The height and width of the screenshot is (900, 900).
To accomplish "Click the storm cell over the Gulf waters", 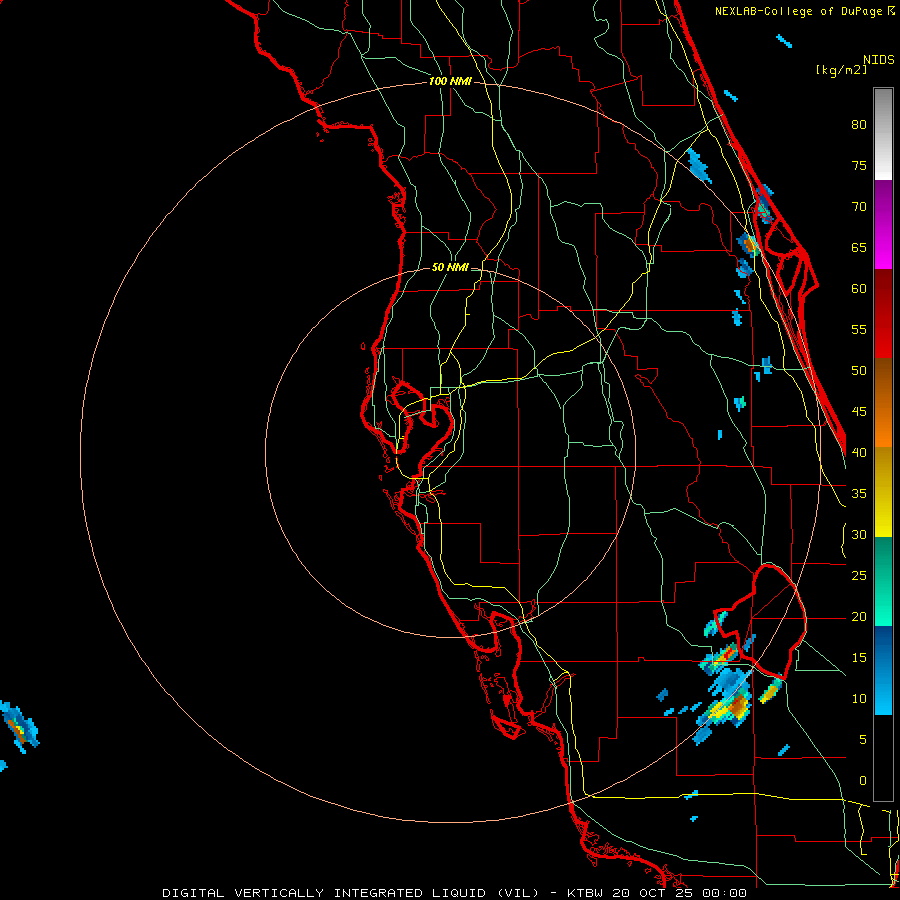I will click(19, 727).
